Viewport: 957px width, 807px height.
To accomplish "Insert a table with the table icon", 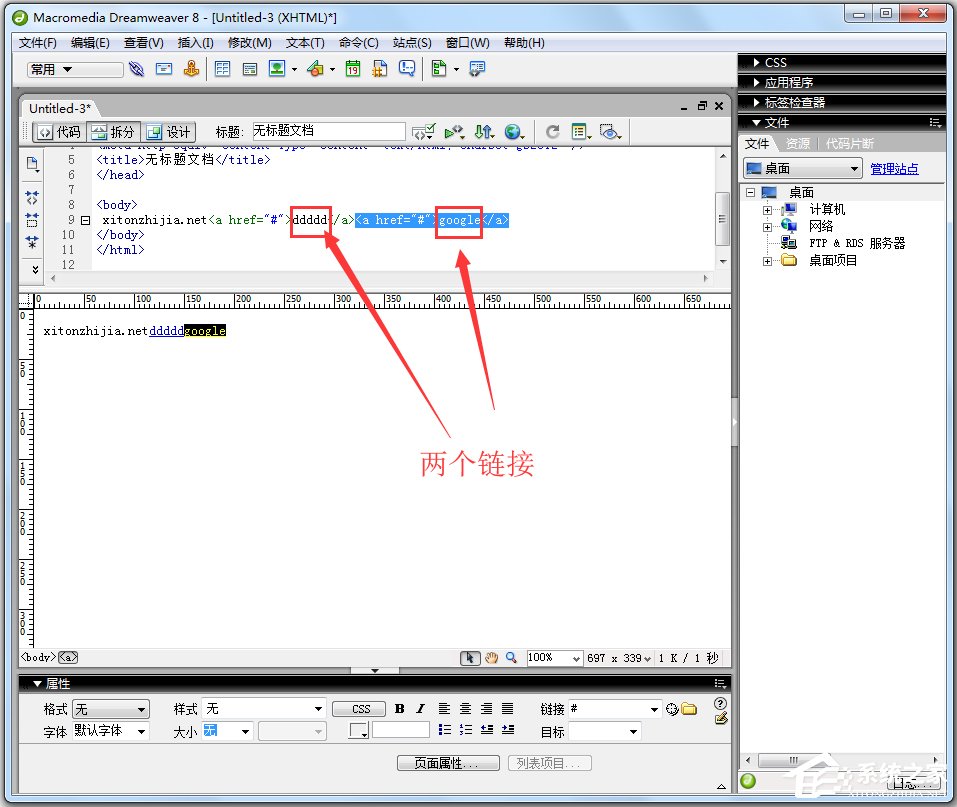I will pyautogui.click(x=221, y=68).
